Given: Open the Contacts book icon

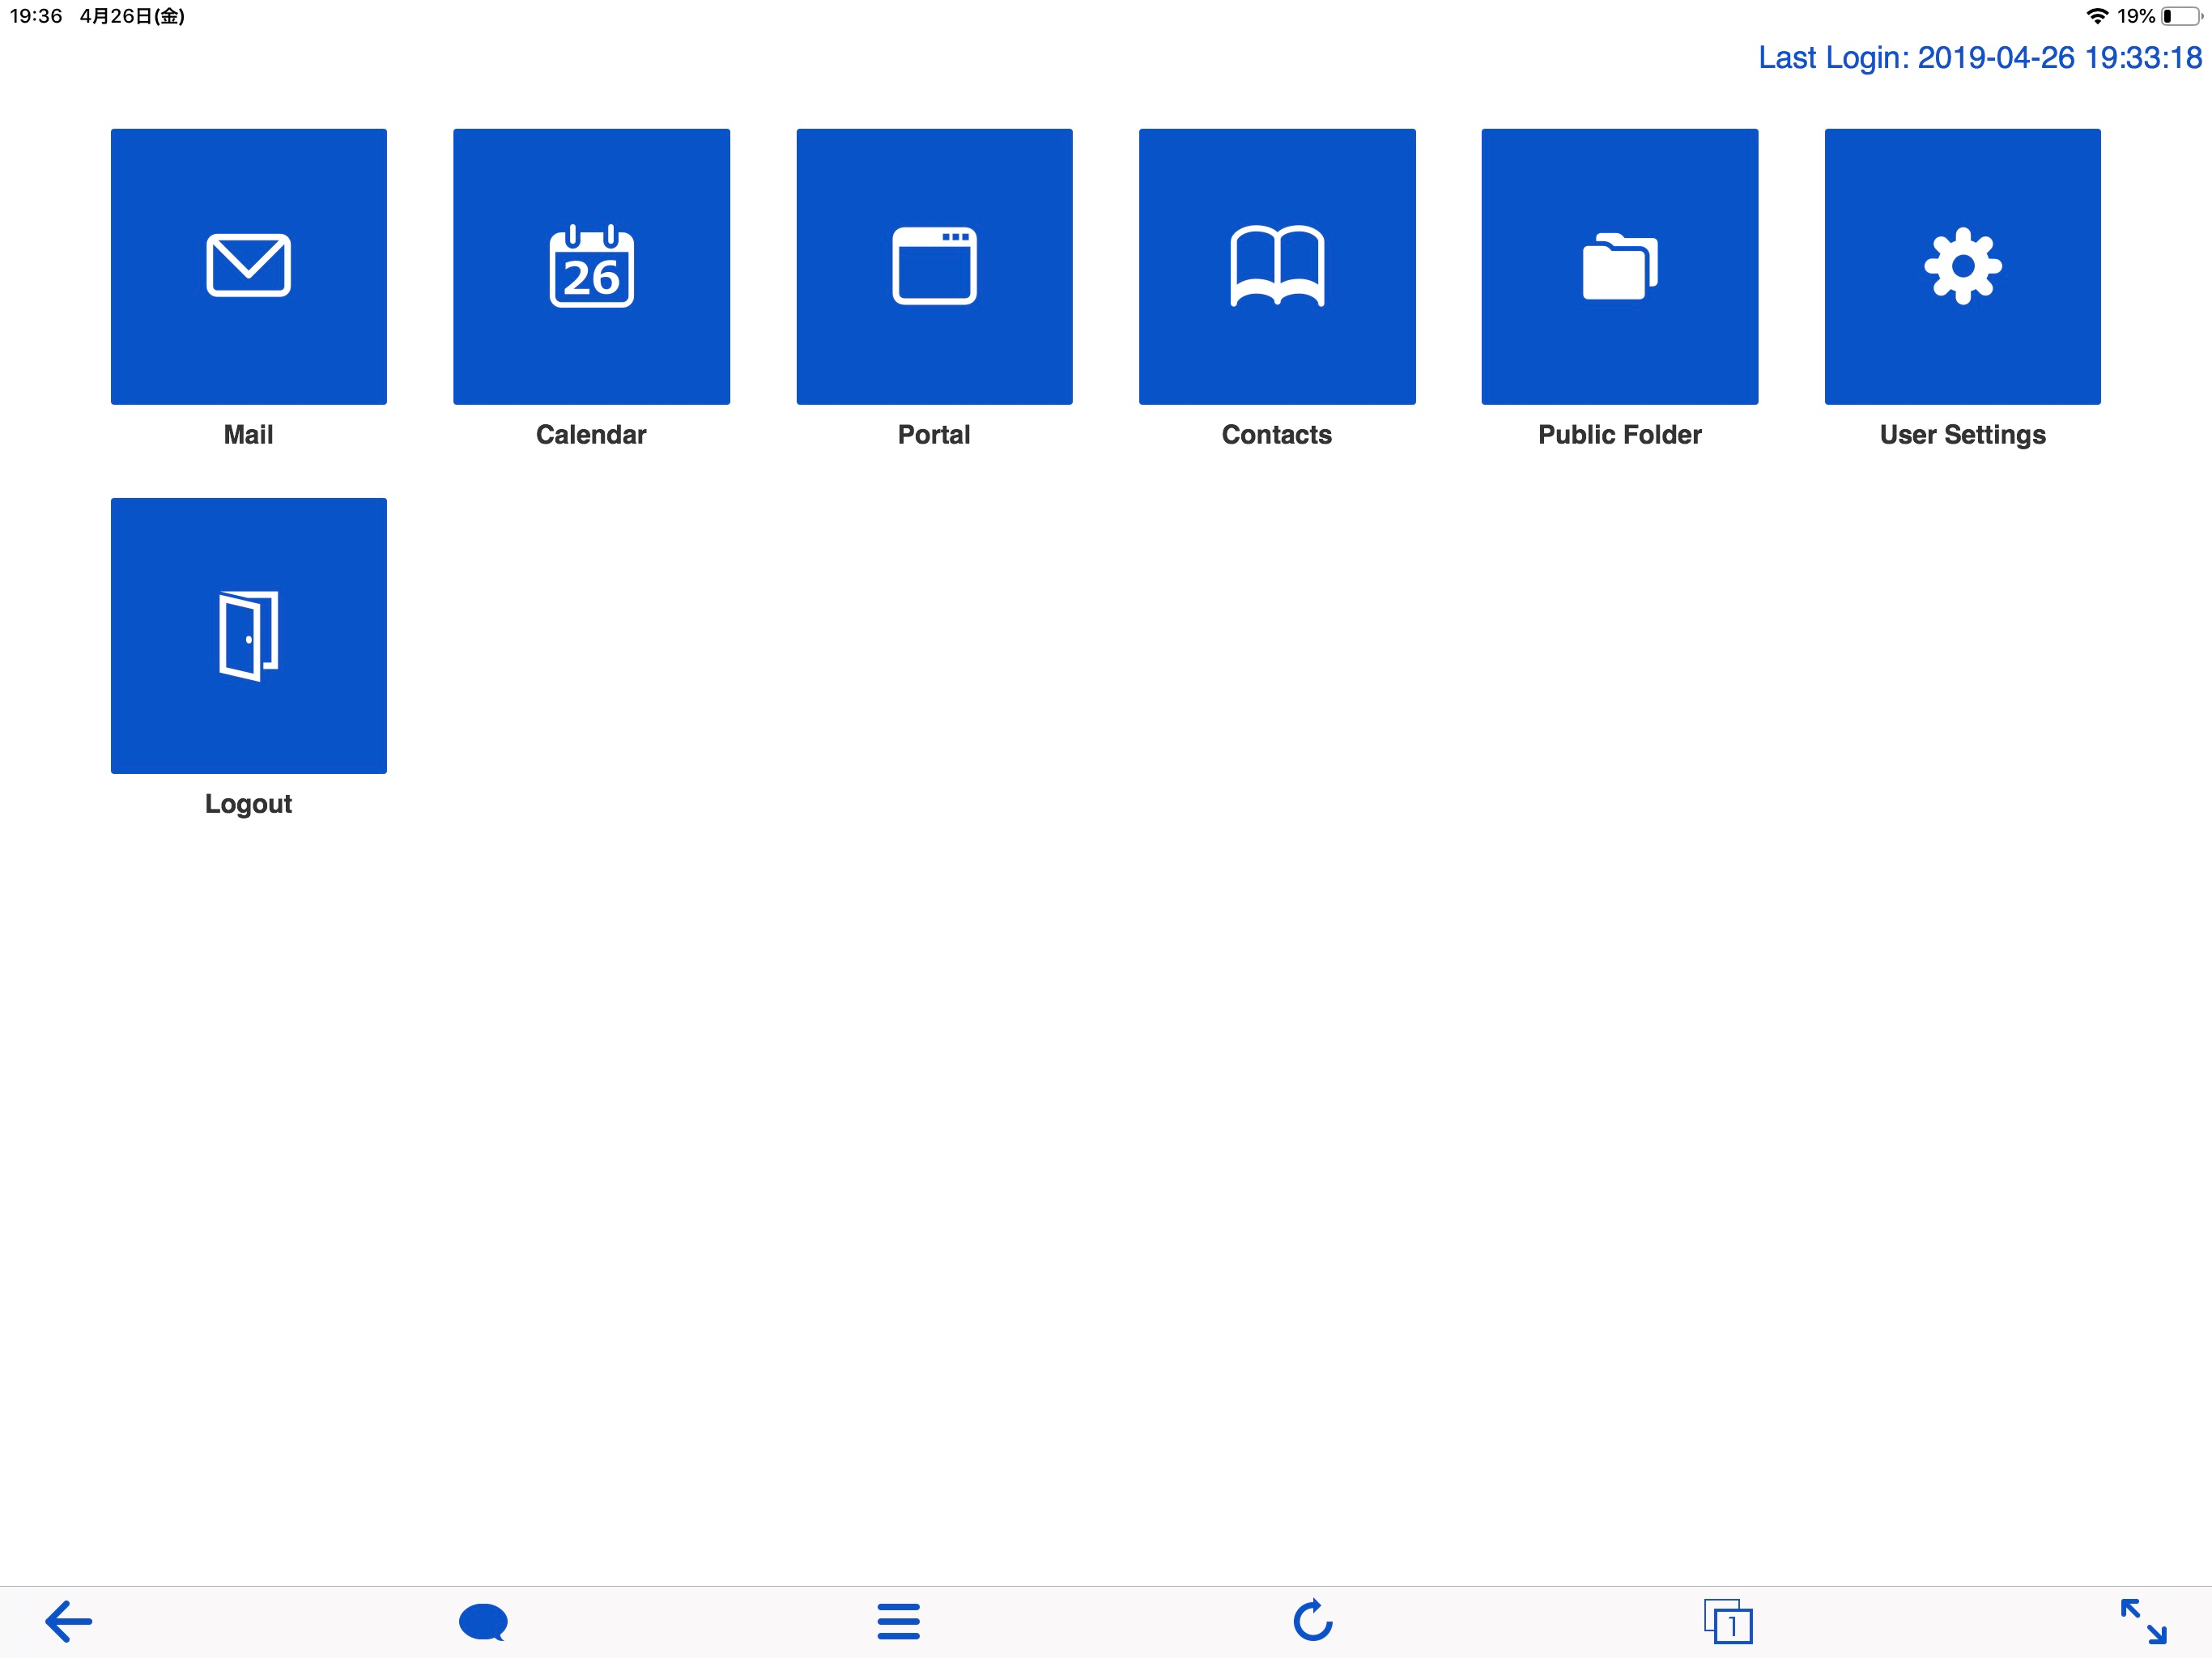Looking at the screenshot, I should pos(1277,266).
